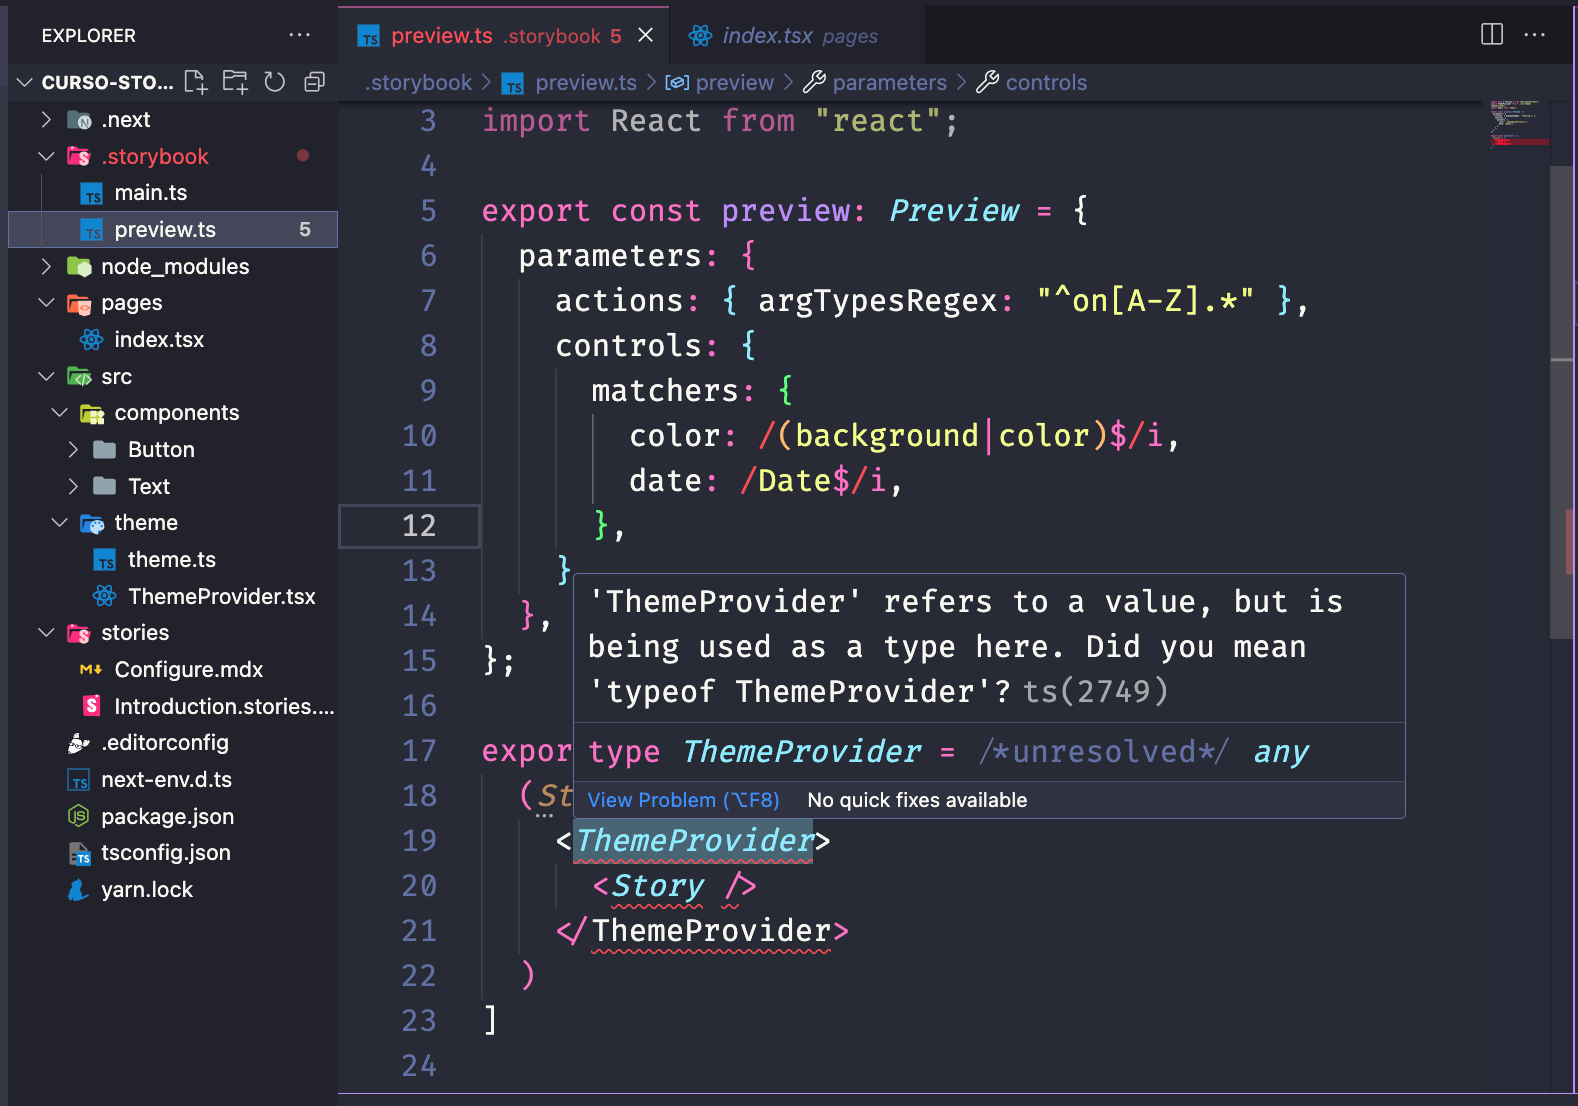
Task: Split the editor to the right
Action: click(x=1492, y=35)
